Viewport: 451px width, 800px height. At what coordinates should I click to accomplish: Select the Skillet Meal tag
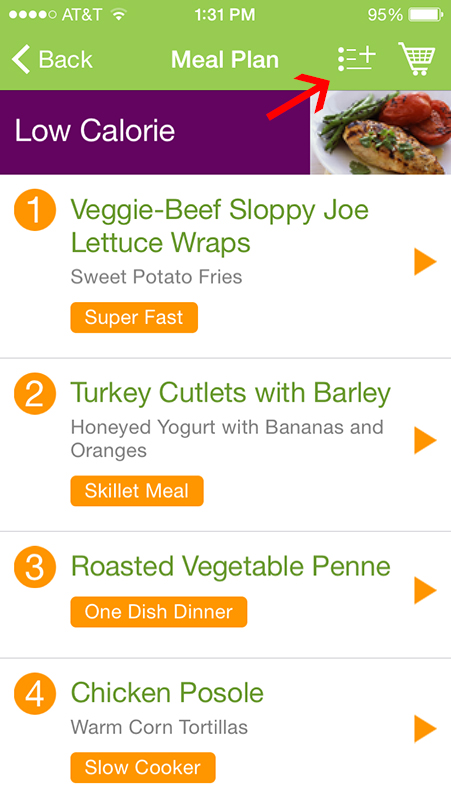pyautogui.click(x=137, y=491)
